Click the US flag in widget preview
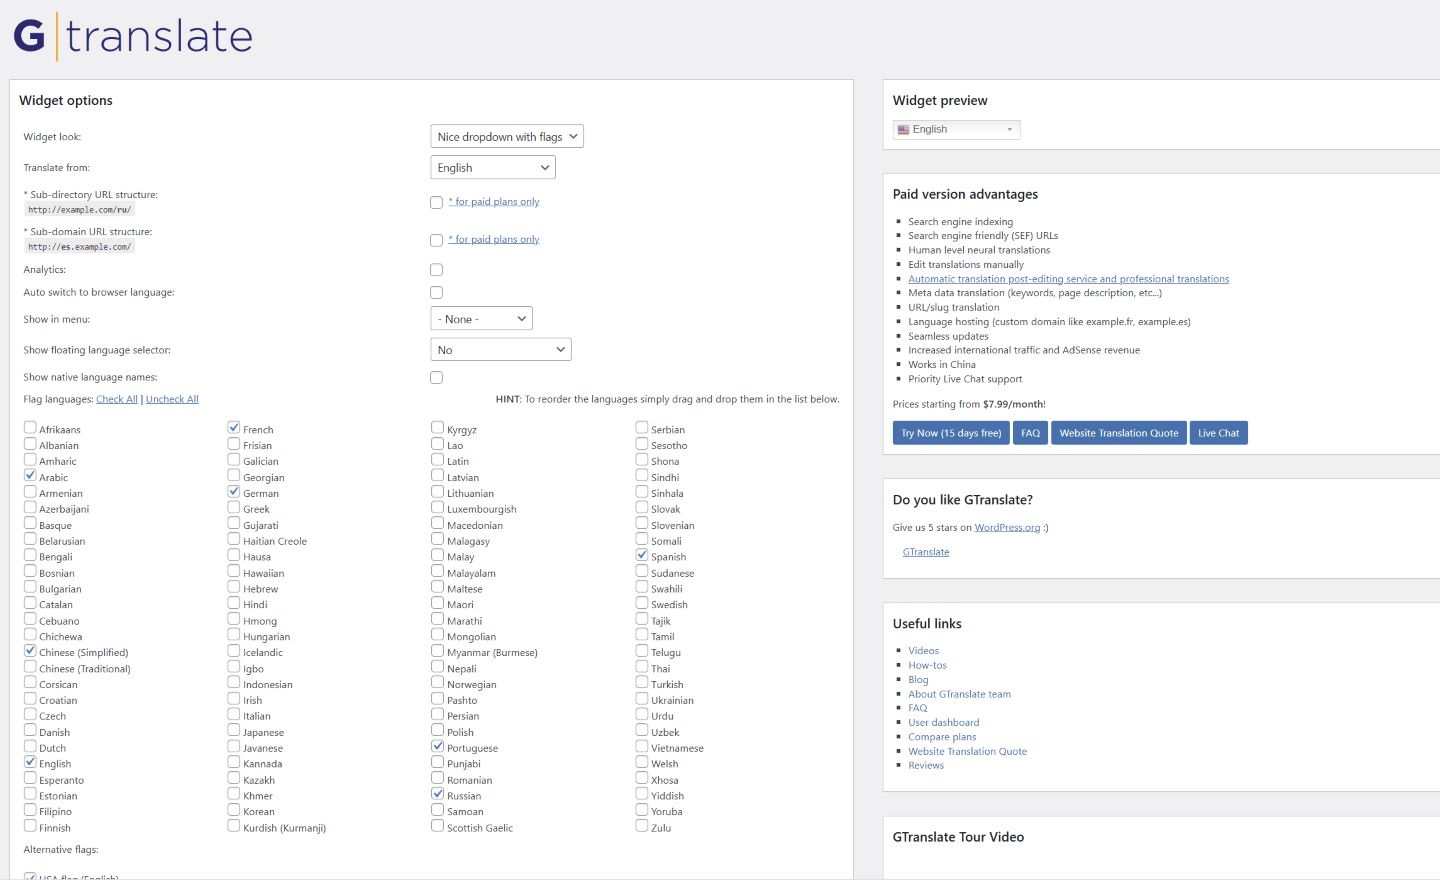 tap(903, 130)
